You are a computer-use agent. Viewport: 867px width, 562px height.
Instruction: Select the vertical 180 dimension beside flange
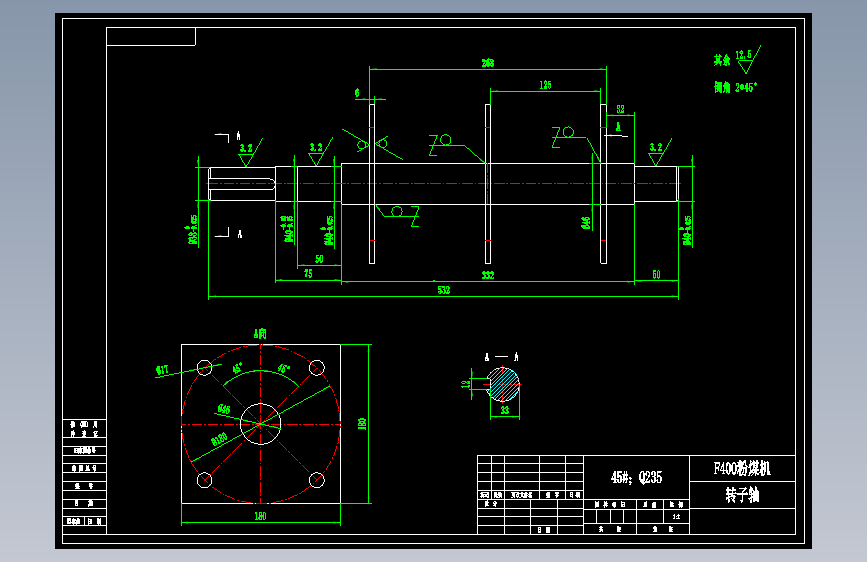point(362,424)
